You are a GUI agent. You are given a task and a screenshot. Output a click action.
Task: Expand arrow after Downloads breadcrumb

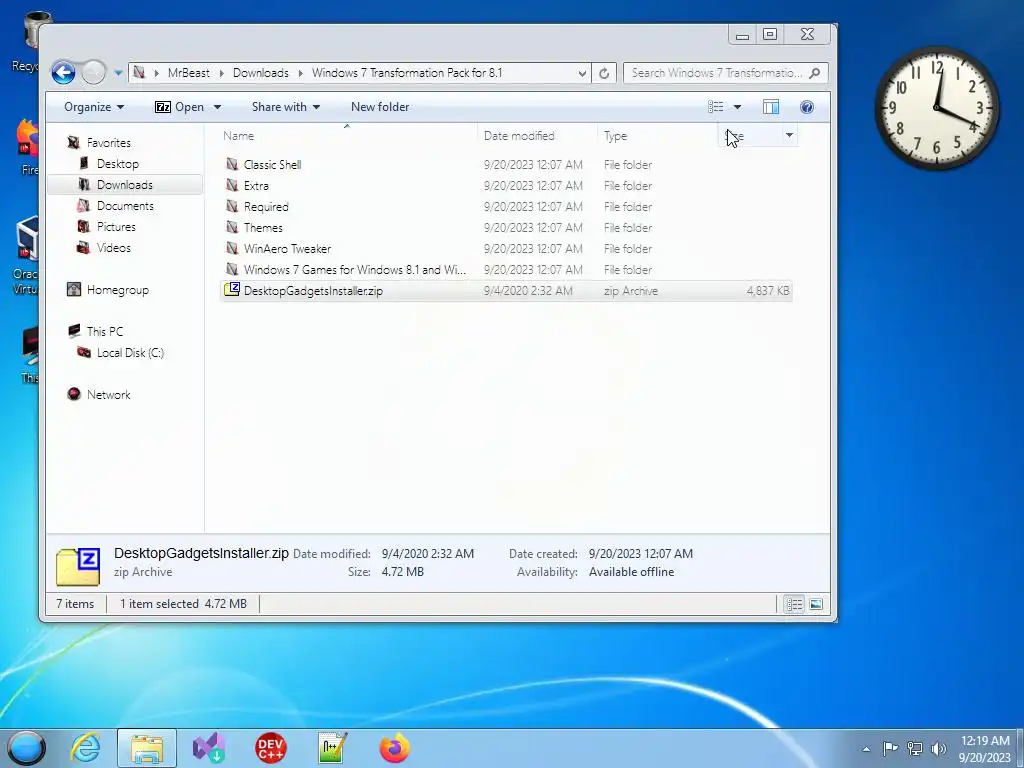300,73
